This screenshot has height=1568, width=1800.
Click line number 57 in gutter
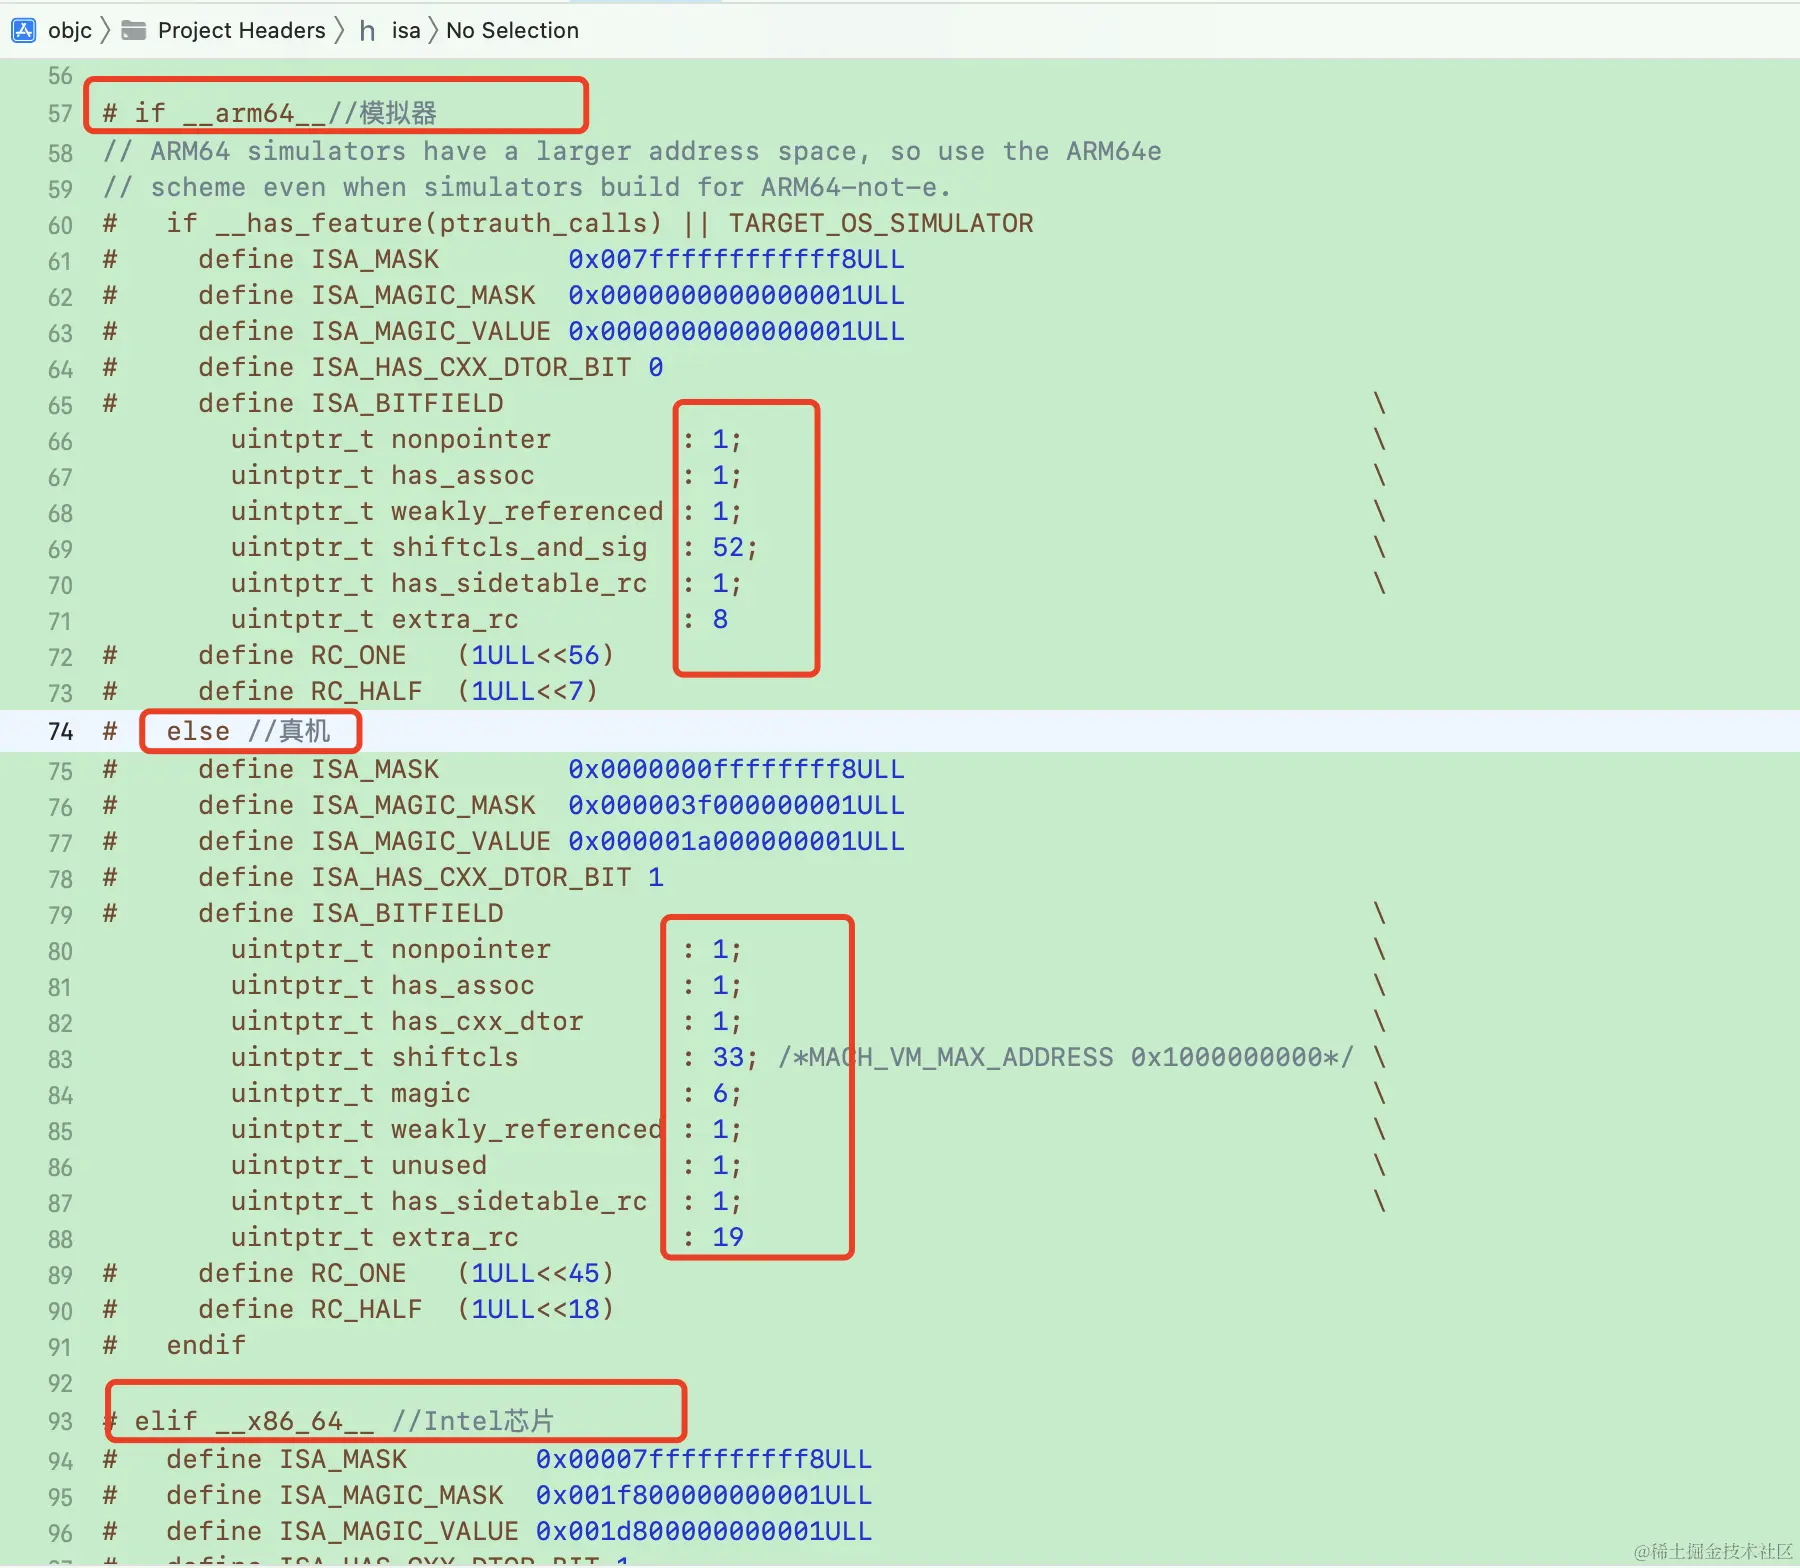60,114
